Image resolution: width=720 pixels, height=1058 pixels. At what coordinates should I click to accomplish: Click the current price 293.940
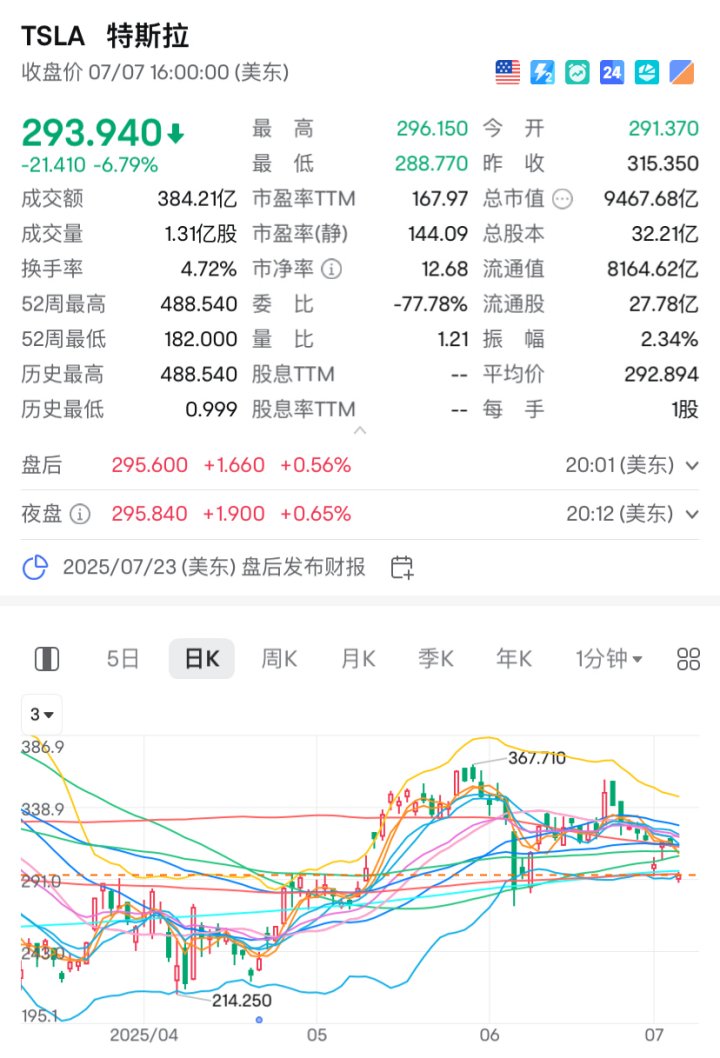click(92, 133)
